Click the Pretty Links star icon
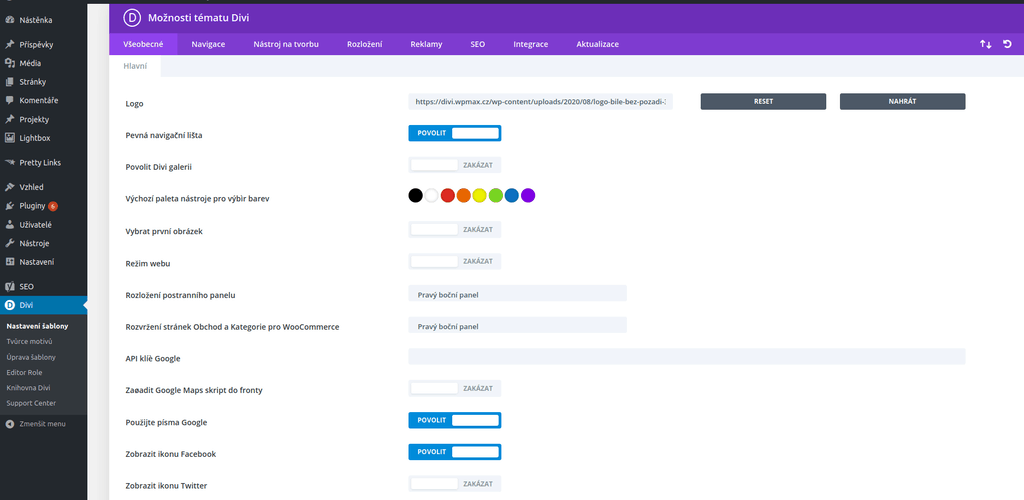 tap(10, 163)
